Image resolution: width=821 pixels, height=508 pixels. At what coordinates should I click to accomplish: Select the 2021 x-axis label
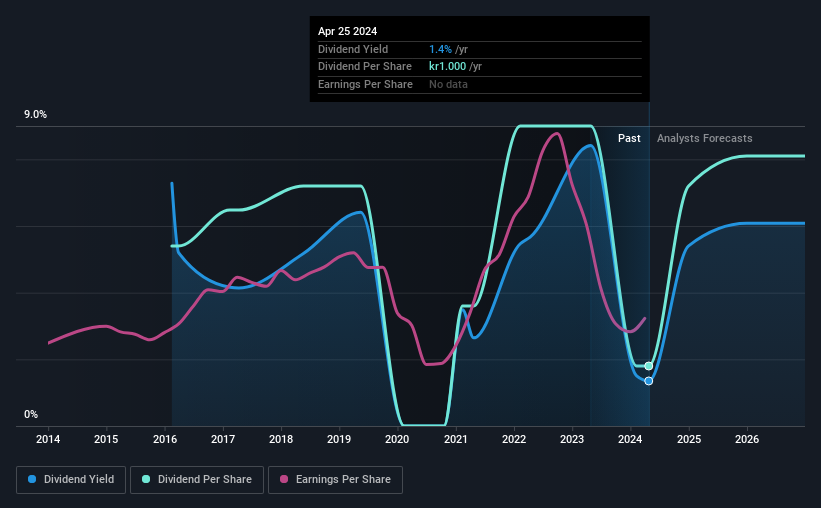456,439
